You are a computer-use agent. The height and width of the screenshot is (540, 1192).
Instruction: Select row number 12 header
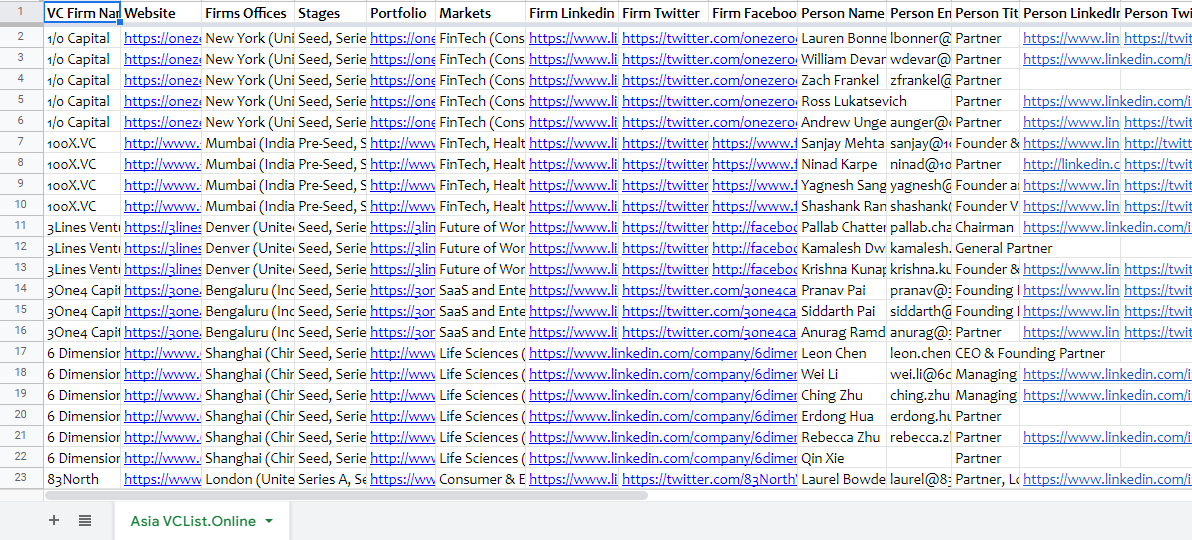tap(21, 248)
